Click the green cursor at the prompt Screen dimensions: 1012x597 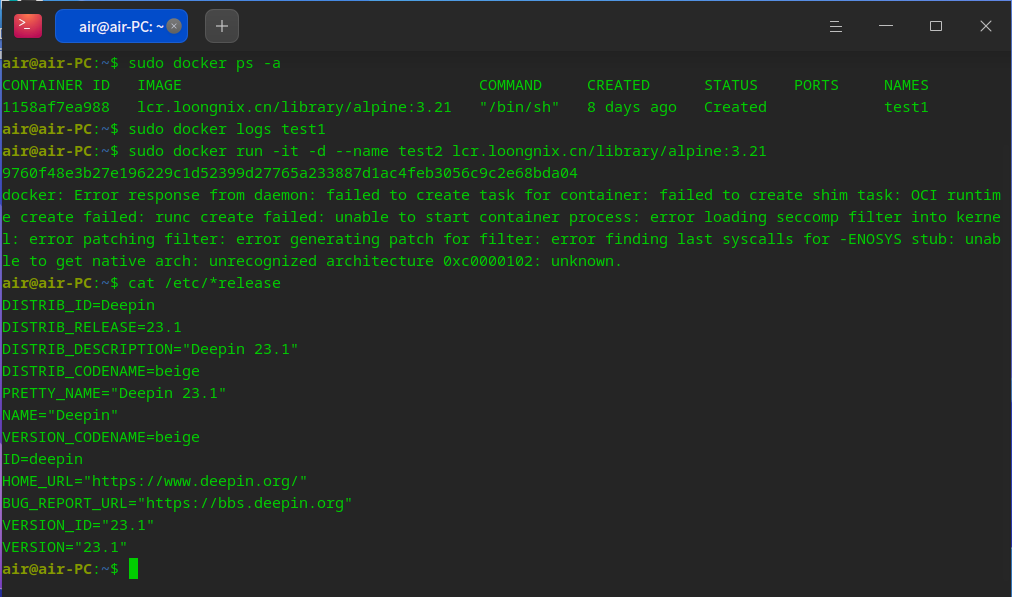point(134,569)
